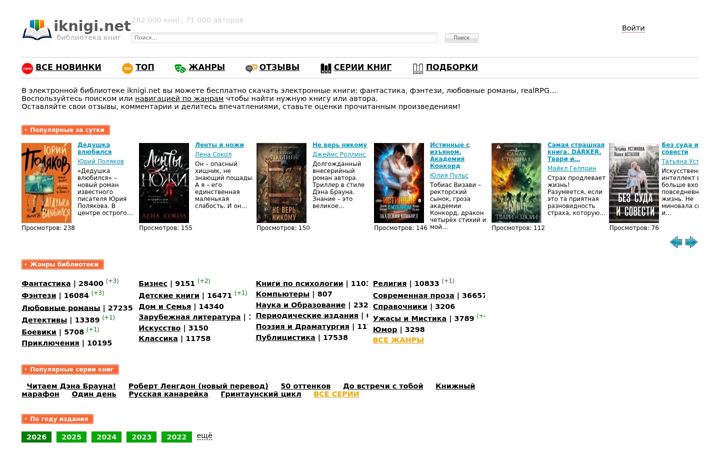This screenshot has width=720, height=450.
Task: Select the Ужасы и Мистика genre
Action: coord(410,319)
